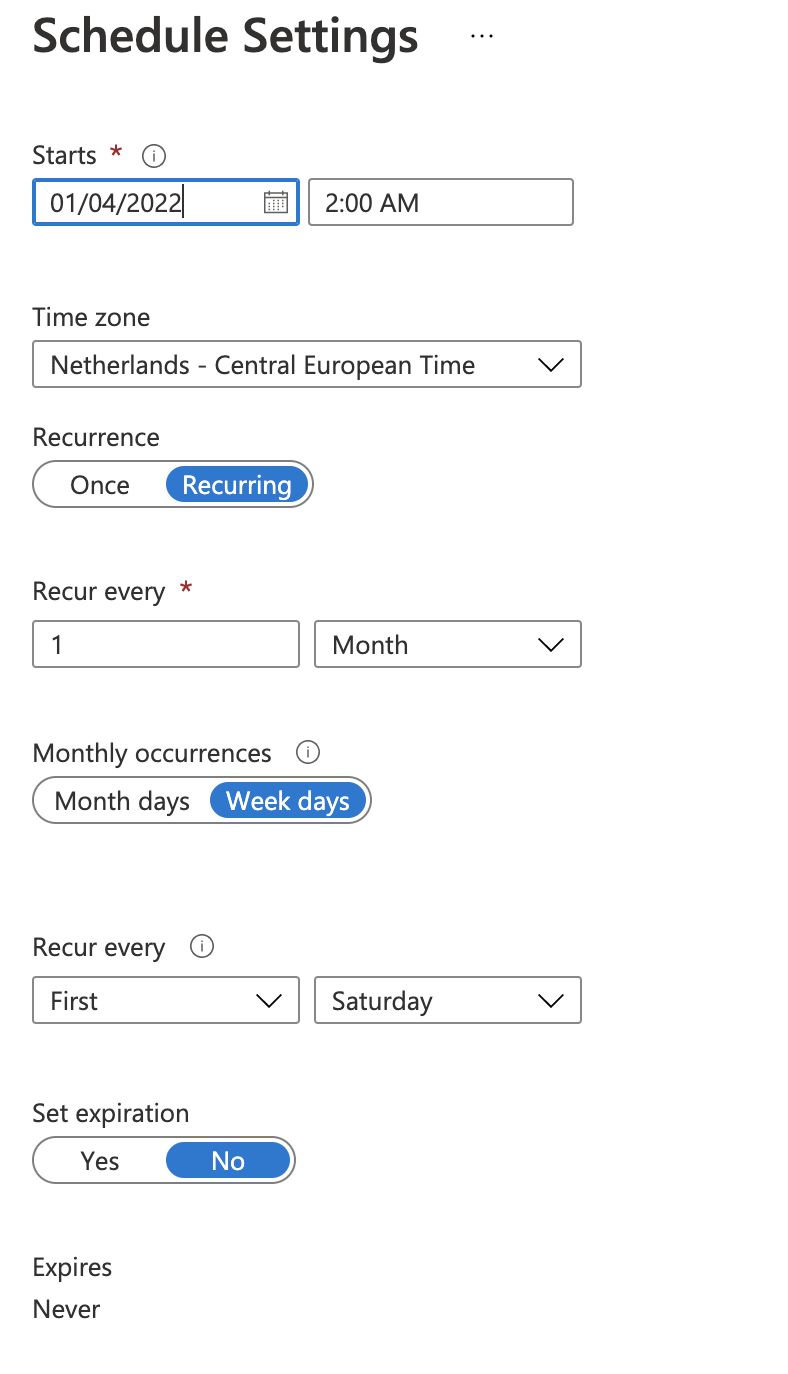Switch Monthly occurrences to Month days
The image size is (788, 1374).
pos(122,800)
